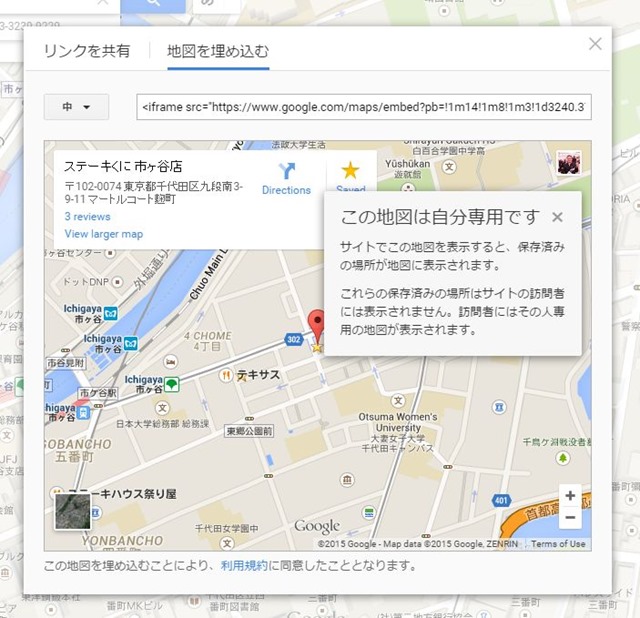Click テキサス restaurant fork icon
Image resolution: width=640 pixels, height=618 pixels.
pyautogui.click(x=225, y=375)
